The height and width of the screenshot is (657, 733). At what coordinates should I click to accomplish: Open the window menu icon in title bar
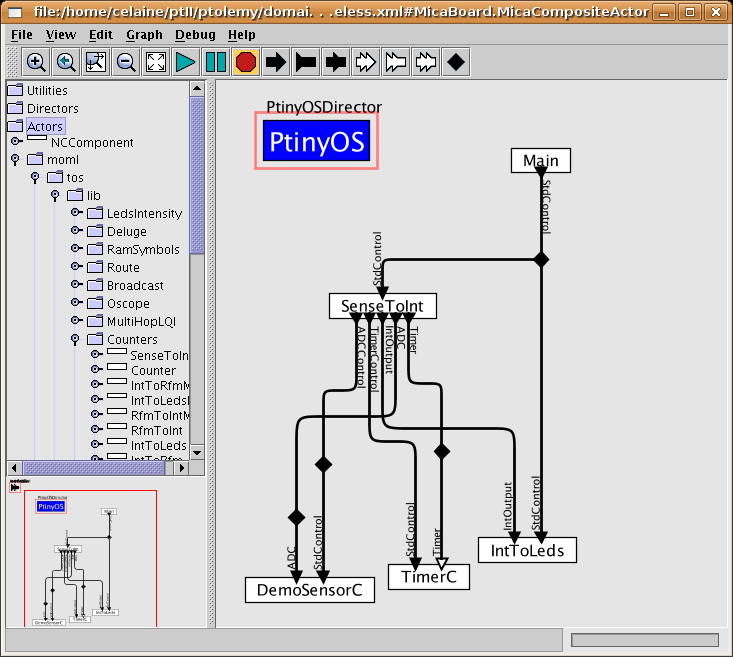(x=15, y=12)
